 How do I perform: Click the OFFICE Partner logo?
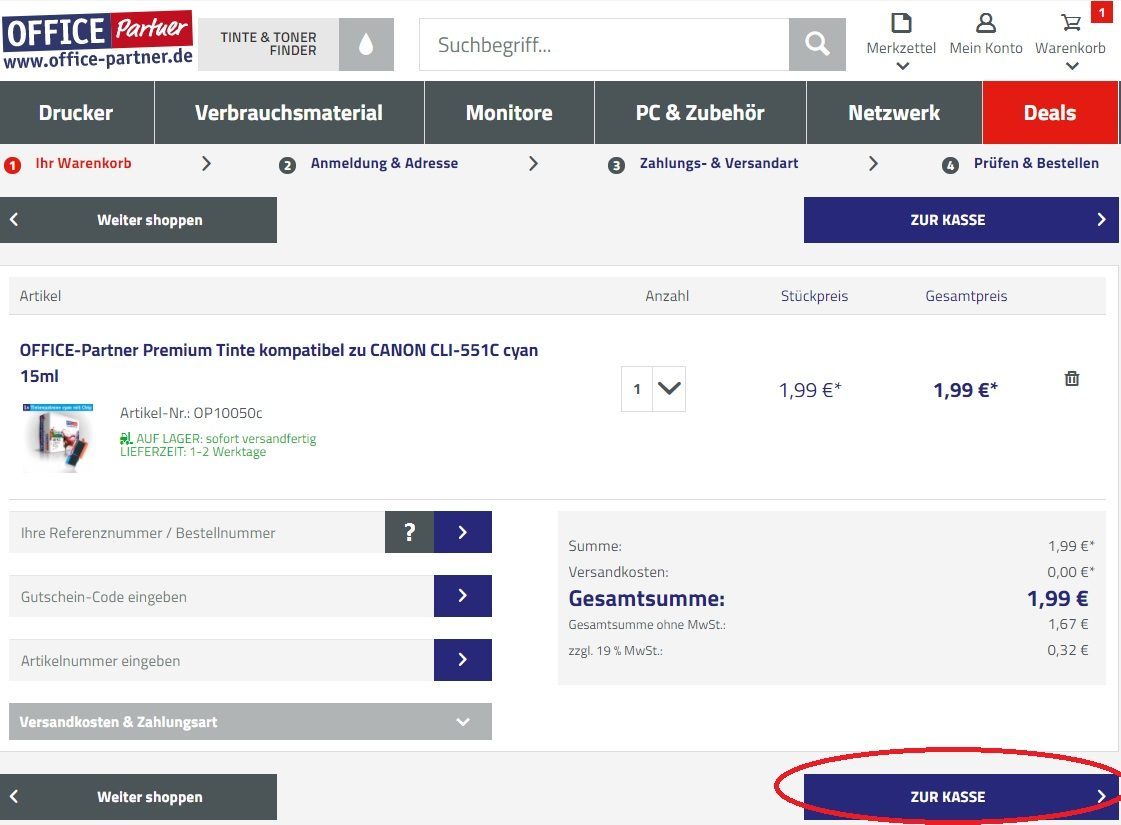(98, 40)
